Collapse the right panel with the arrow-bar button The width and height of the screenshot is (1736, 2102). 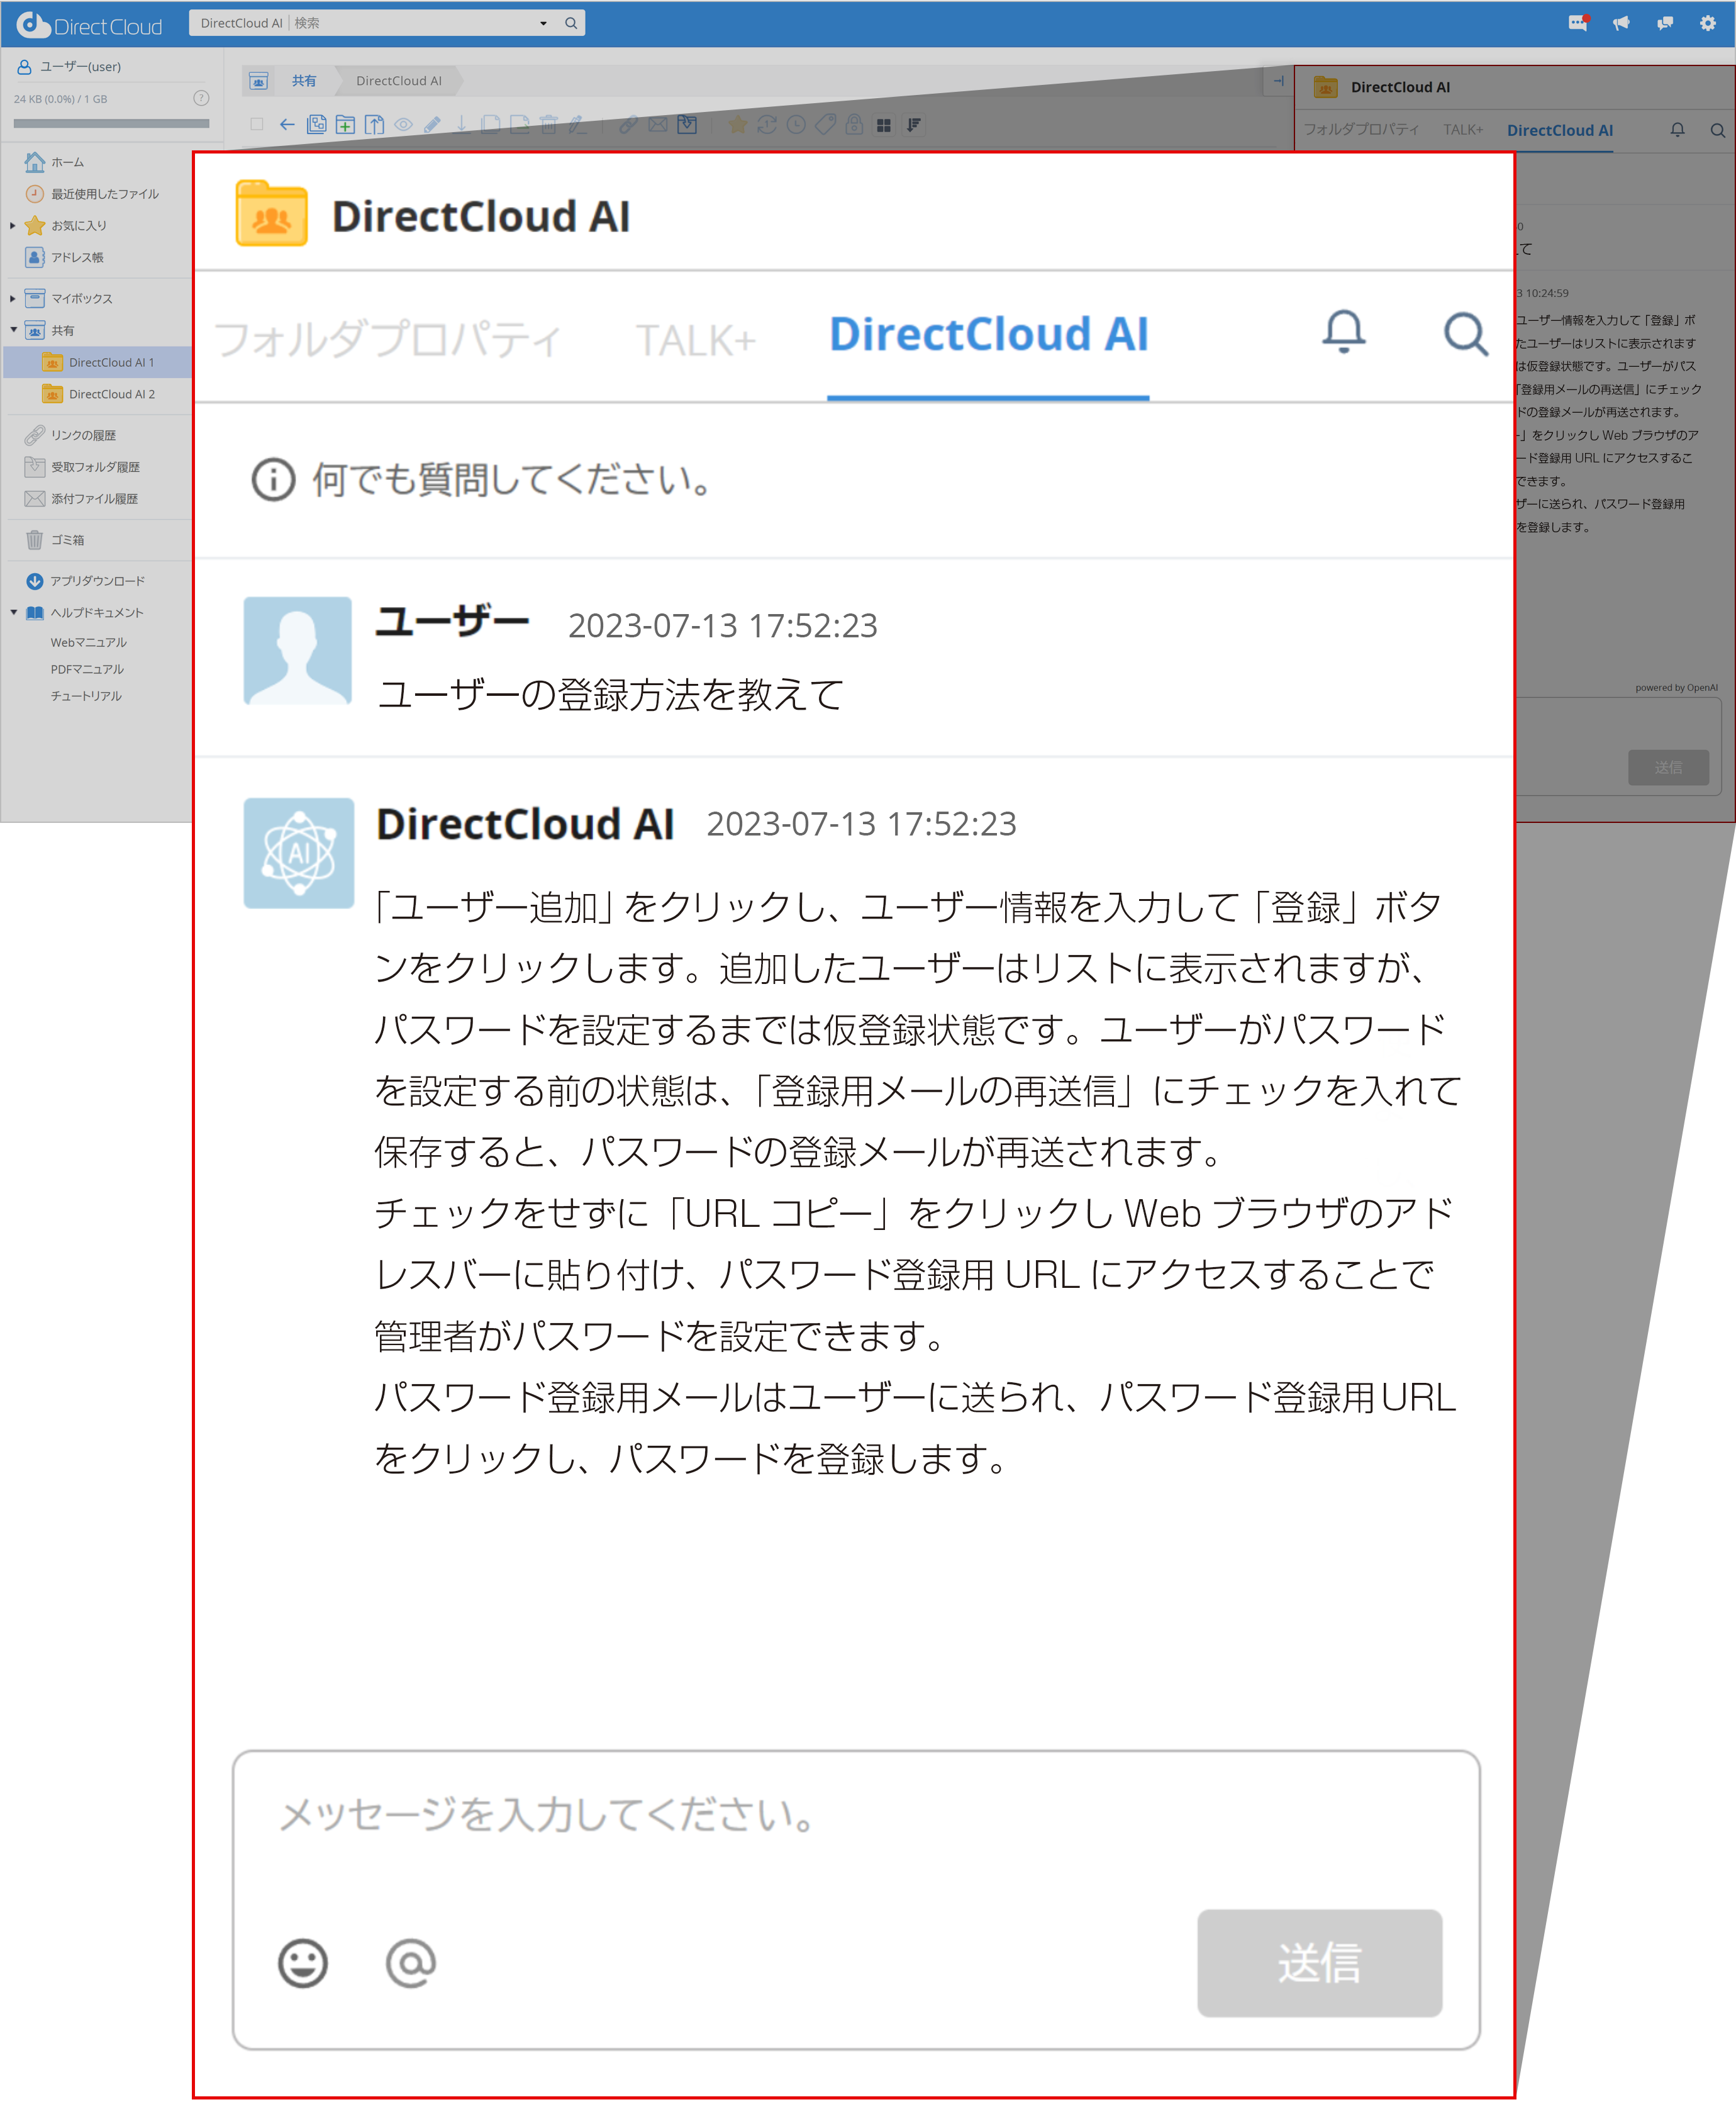click(x=1279, y=81)
